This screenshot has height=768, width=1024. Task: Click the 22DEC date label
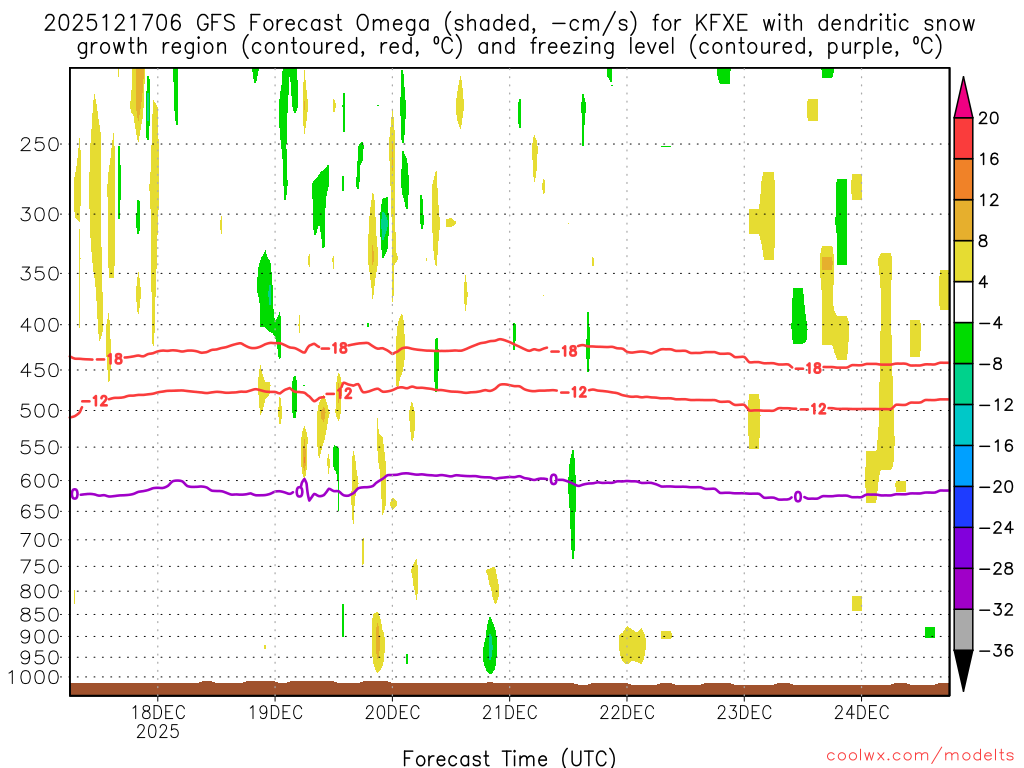coord(627,712)
